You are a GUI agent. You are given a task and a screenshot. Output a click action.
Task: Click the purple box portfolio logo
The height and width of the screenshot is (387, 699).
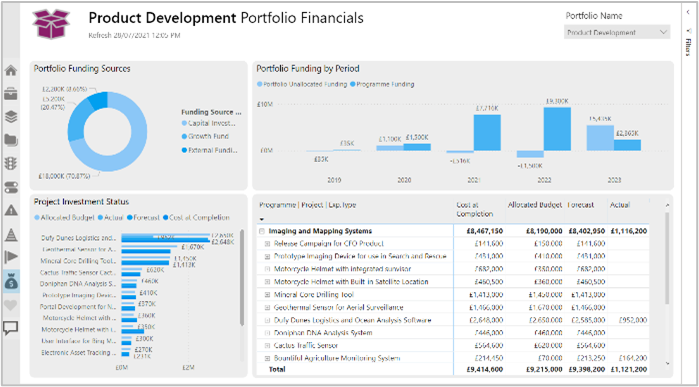[52, 24]
